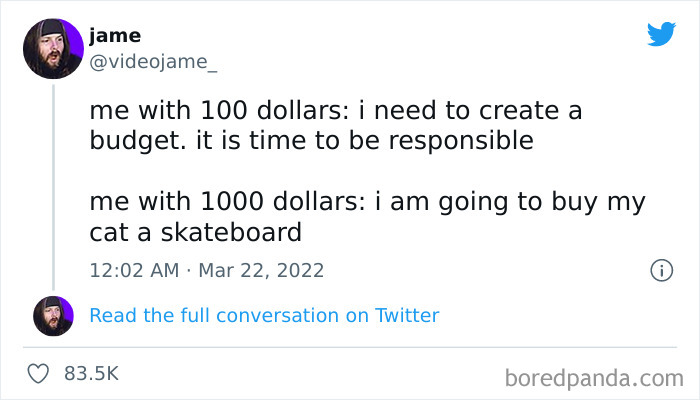700x400 pixels.
Task: Click the 83.5K like count
Action: (x=91, y=373)
